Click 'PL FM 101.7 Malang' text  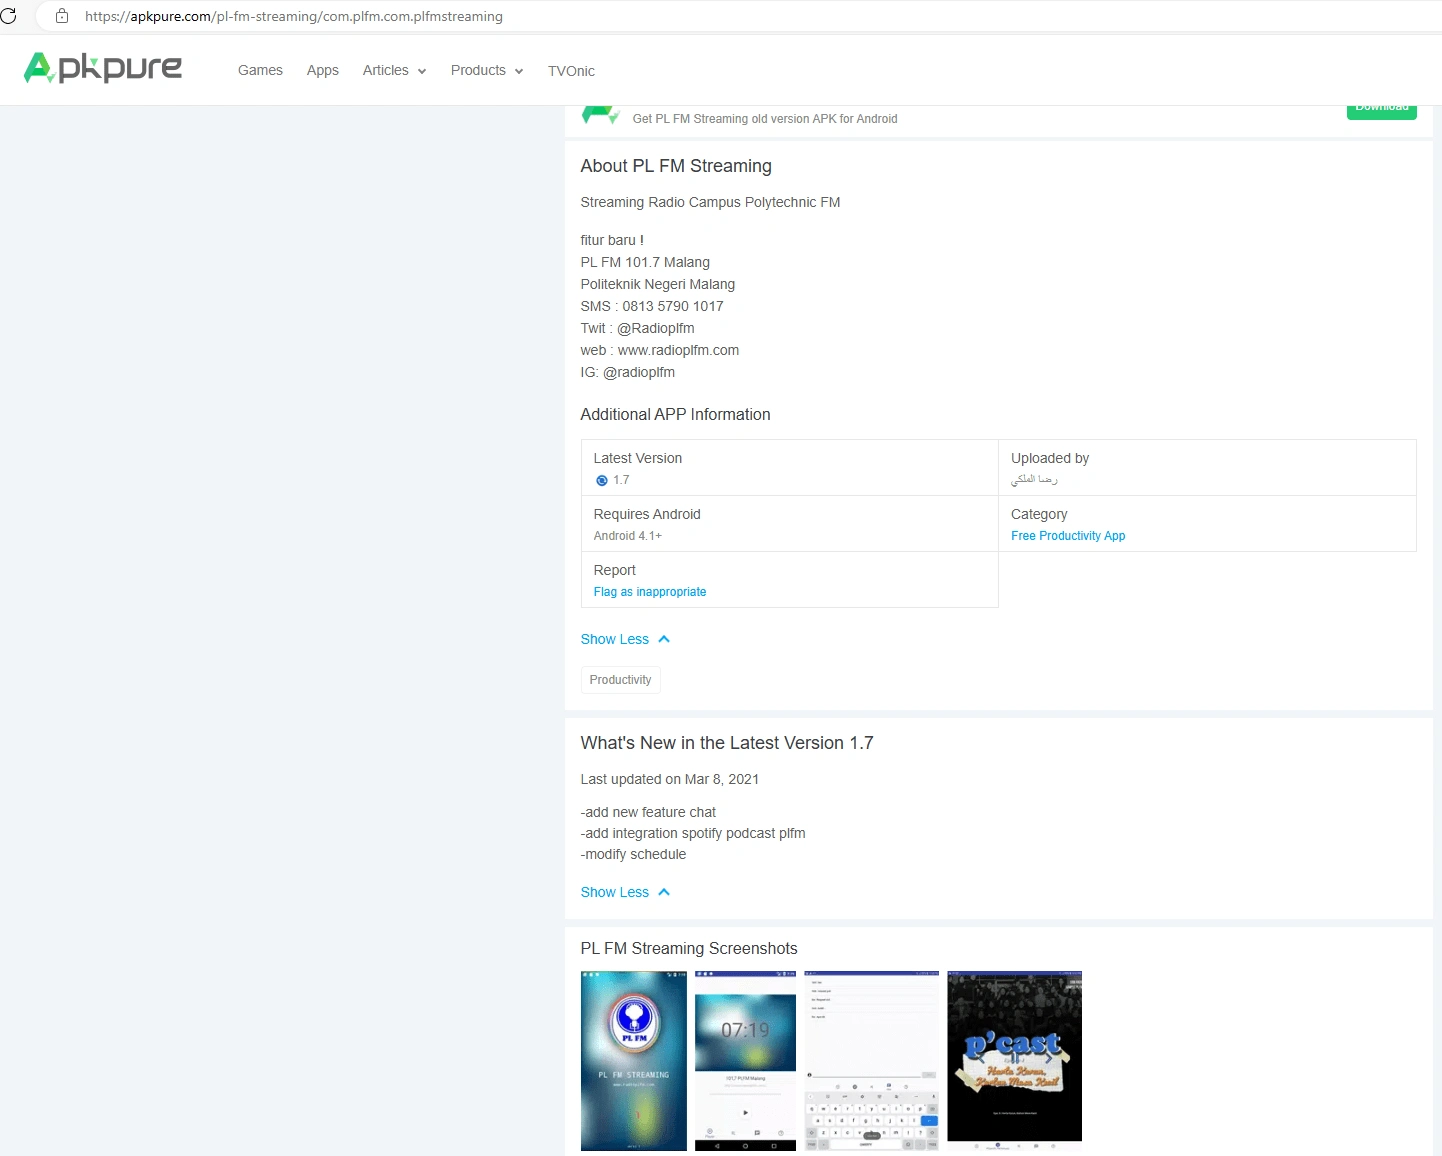coord(645,262)
